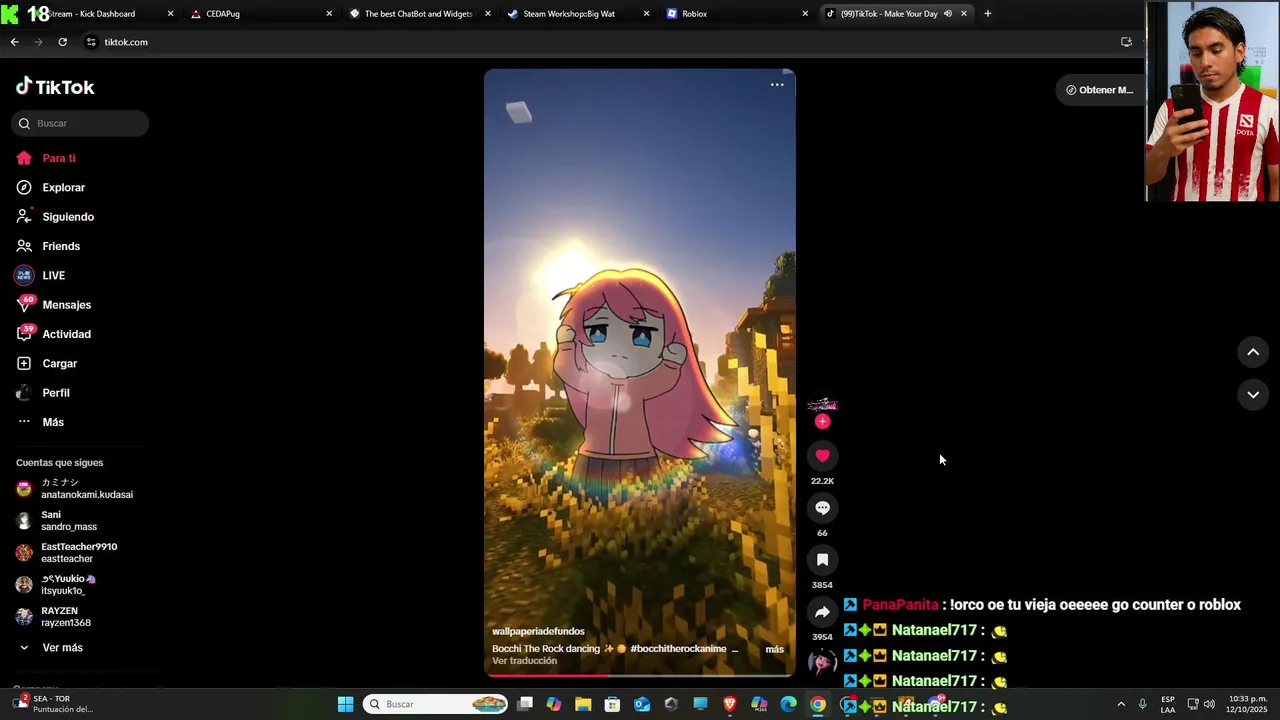Open the volume control in the system tray
Image resolution: width=1280 pixels, height=720 pixels.
tap(1209, 704)
